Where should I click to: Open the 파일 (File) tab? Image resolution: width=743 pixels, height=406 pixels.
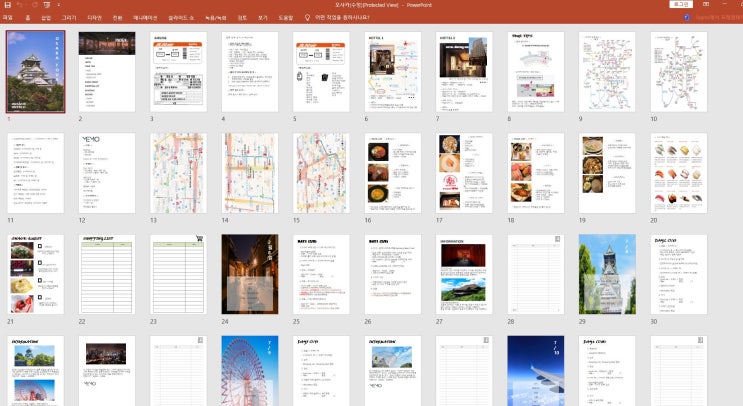click(8, 18)
